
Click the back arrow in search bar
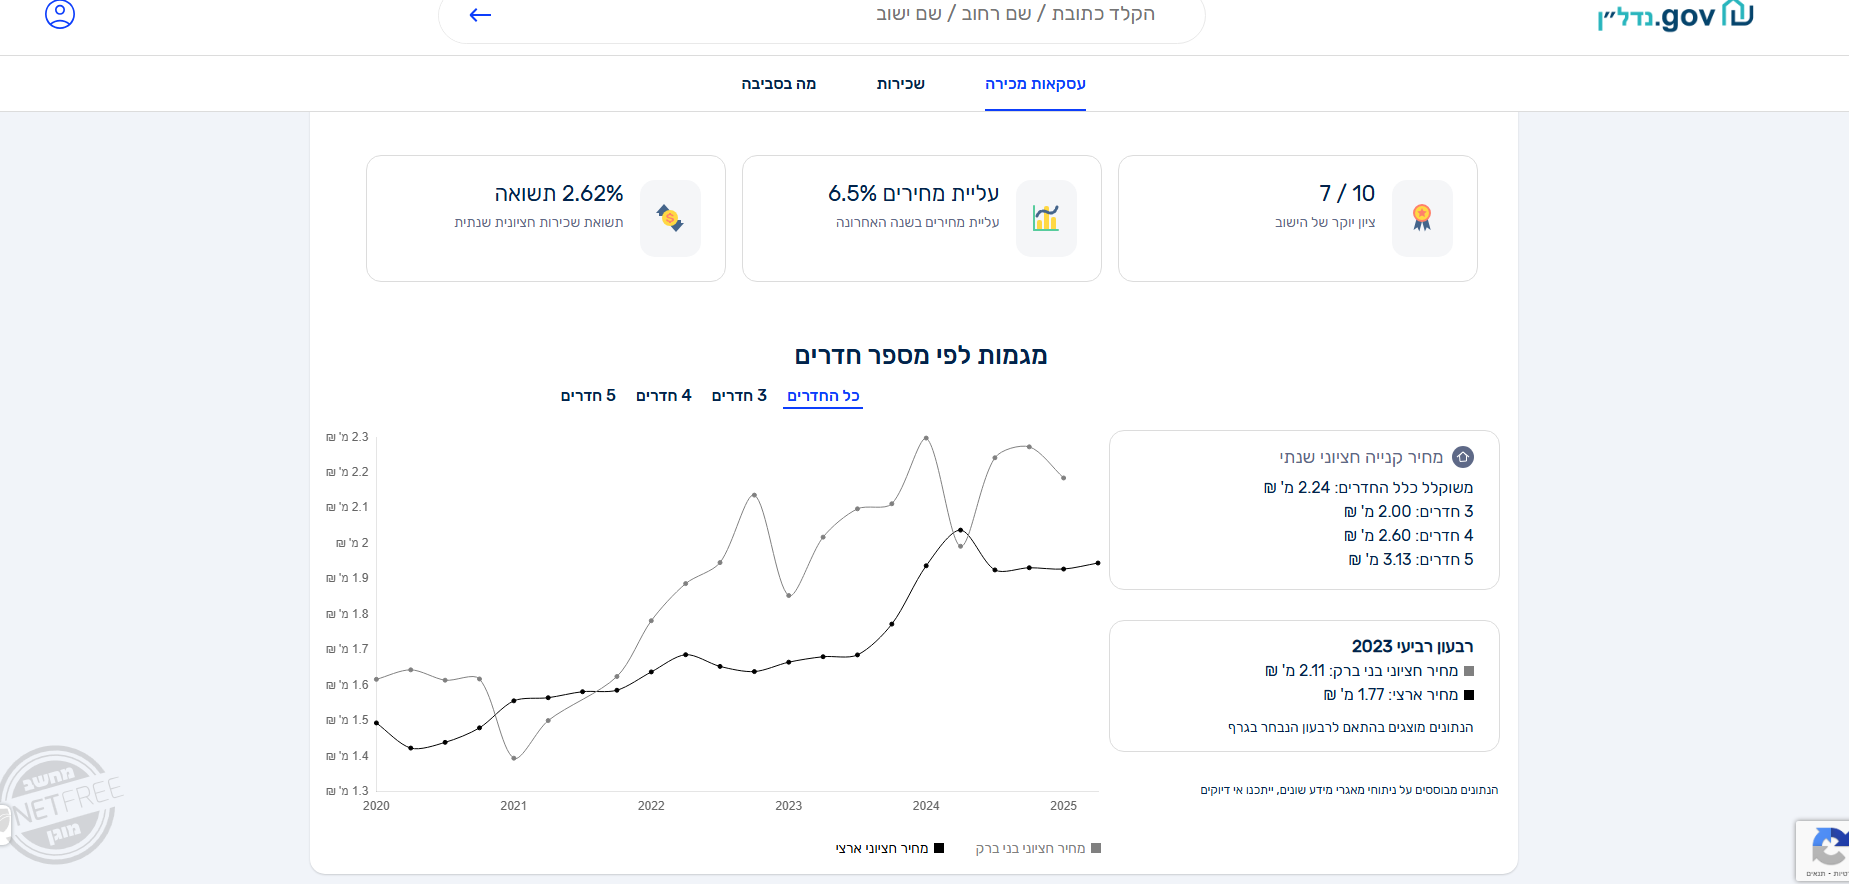pyautogui.click(x=480, y=15)
